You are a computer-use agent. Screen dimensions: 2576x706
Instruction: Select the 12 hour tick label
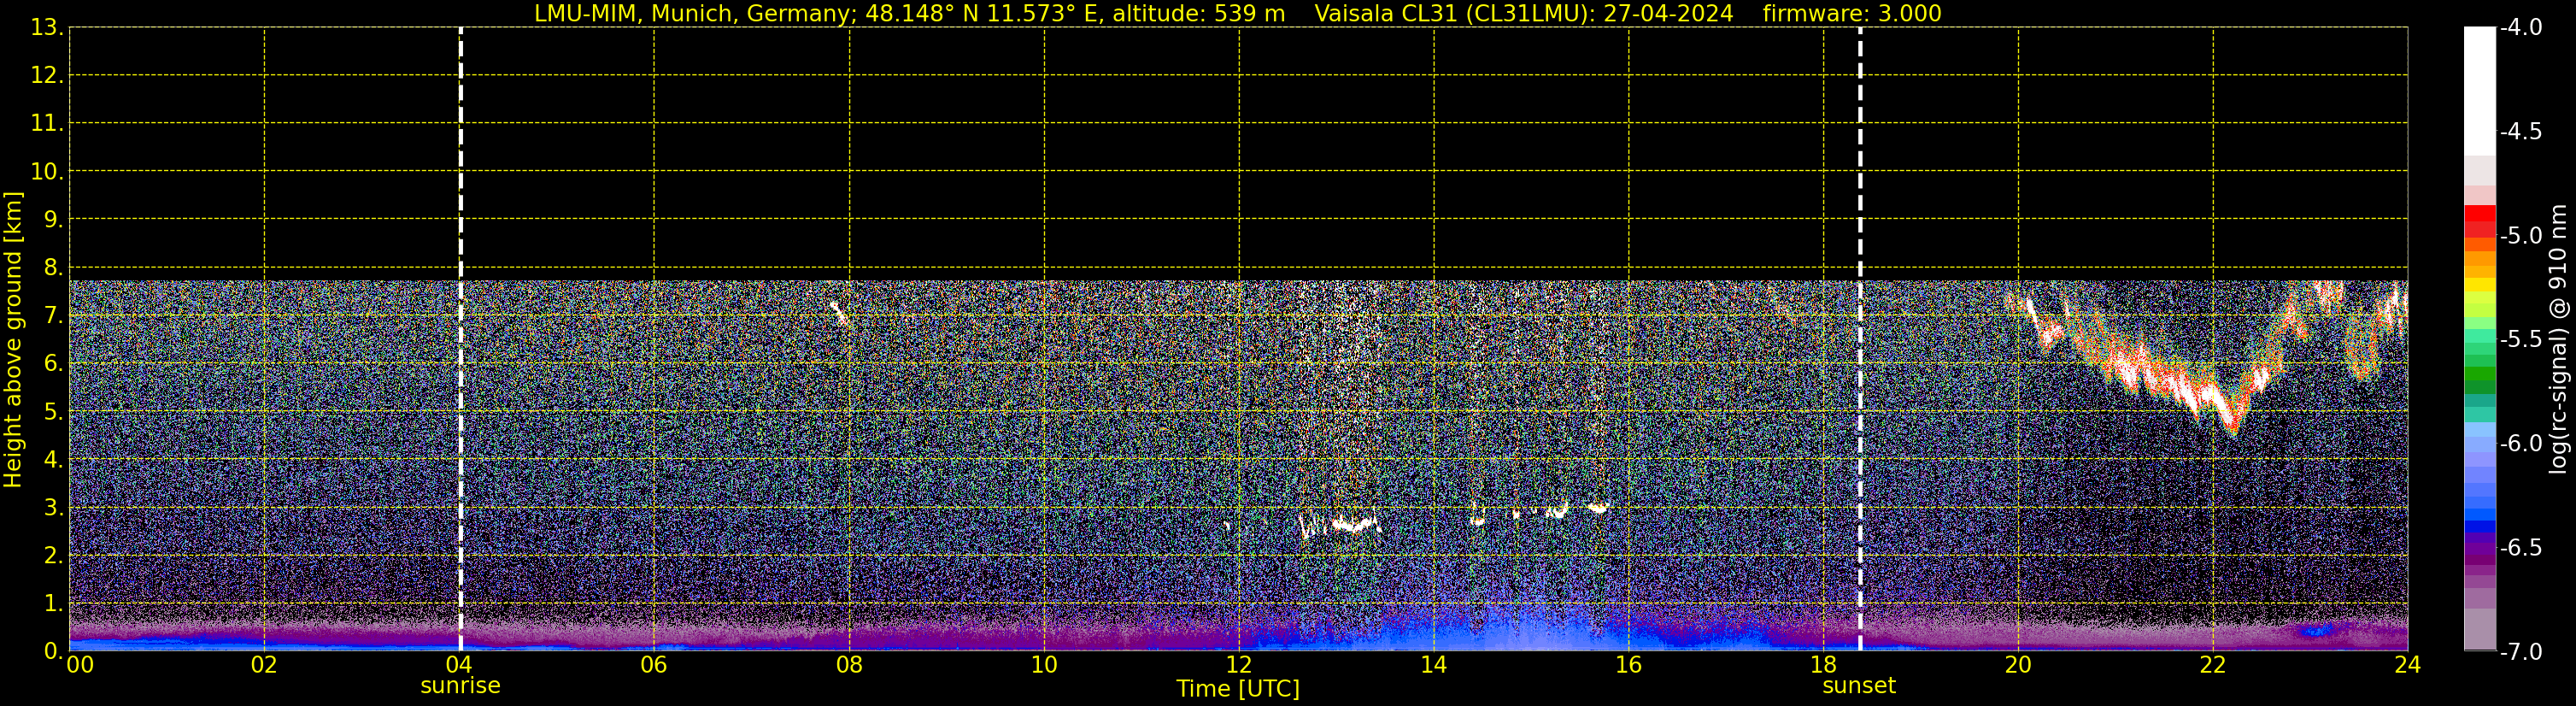coord(1238,665)
